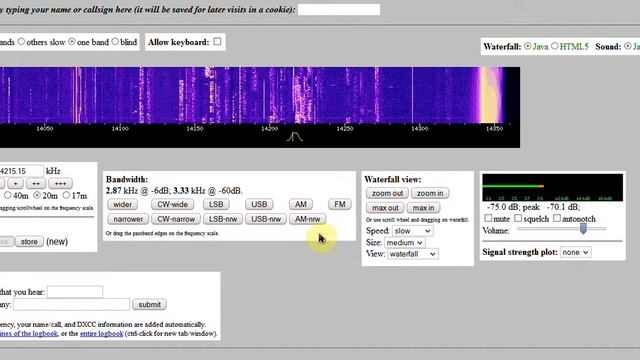Open the waterfall Speed dropdown
640x360 pixels.
pyautogui.click(x=412, y=231)
